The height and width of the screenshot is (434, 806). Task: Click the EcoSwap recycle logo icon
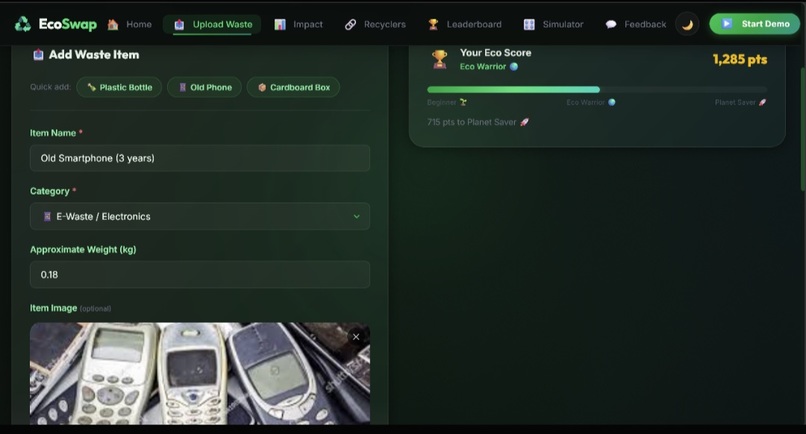point(23,24)
